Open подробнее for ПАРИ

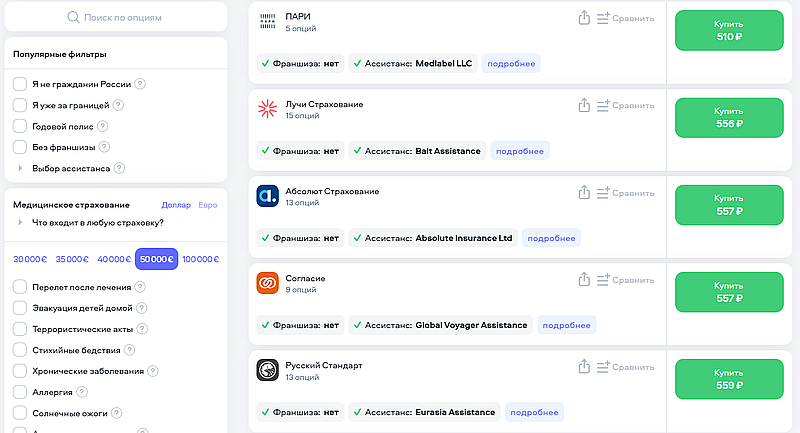pyautogui.click(x=511, y=64)
